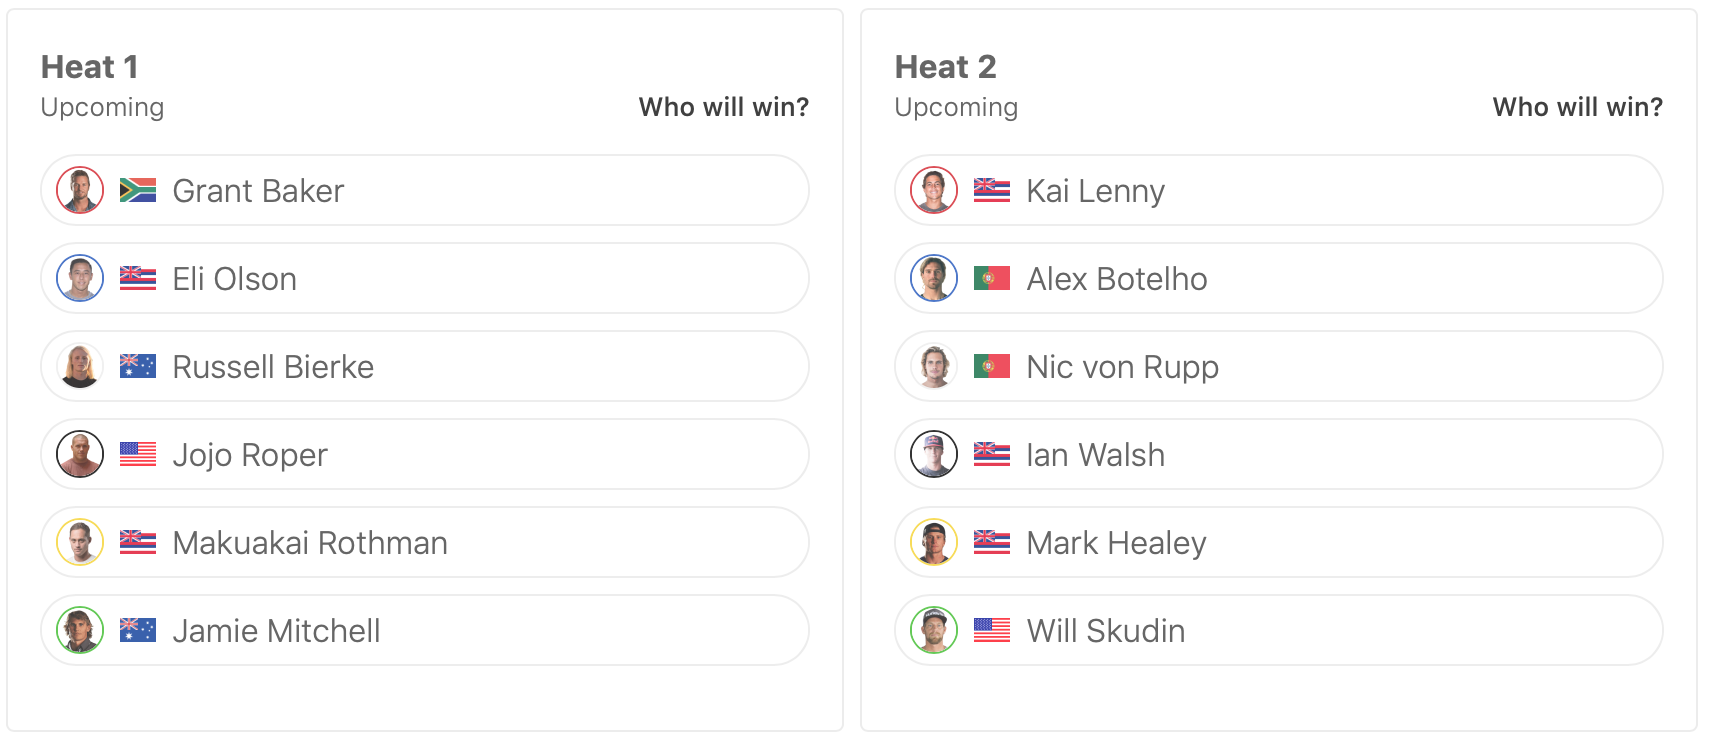Click the South Africa flag icon
1712x742 pixels.
(x=138, y=190)
